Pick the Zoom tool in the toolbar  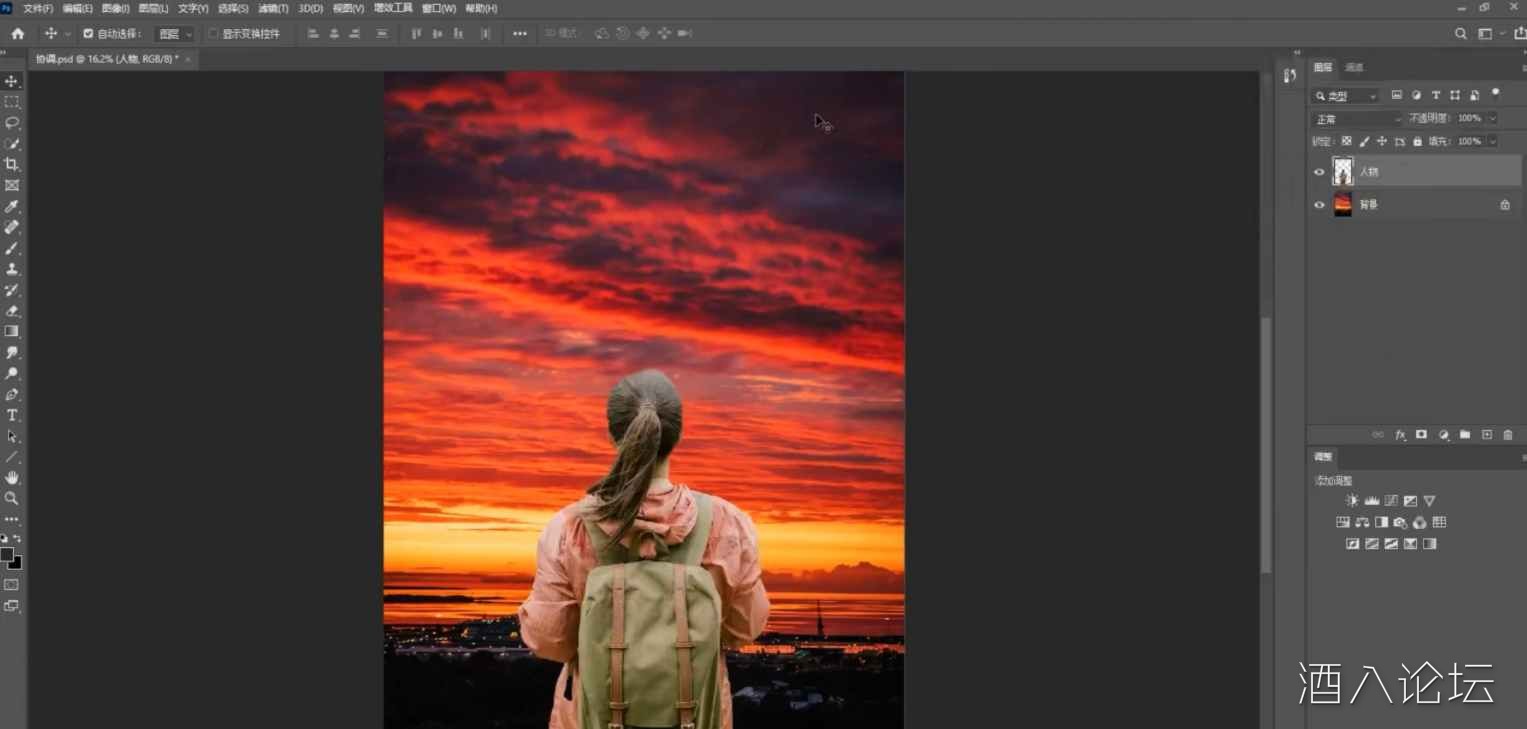pos(12,498)
